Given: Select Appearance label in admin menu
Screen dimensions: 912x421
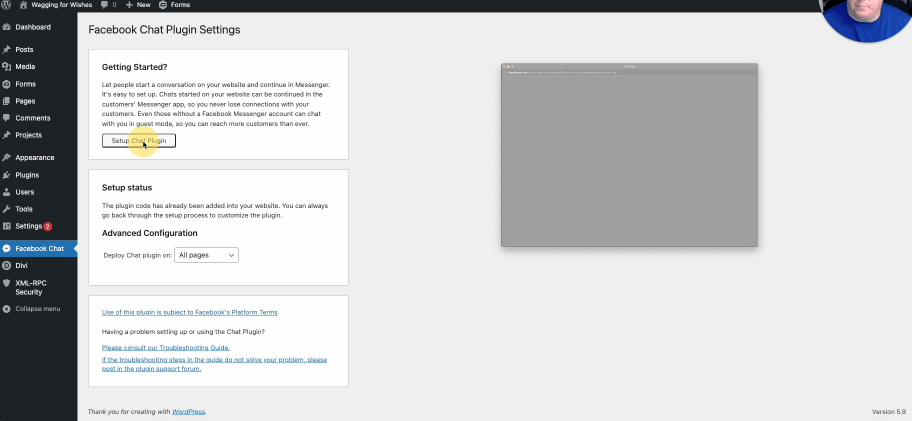Looking at the screenshot, I should [x=35, y=158].
